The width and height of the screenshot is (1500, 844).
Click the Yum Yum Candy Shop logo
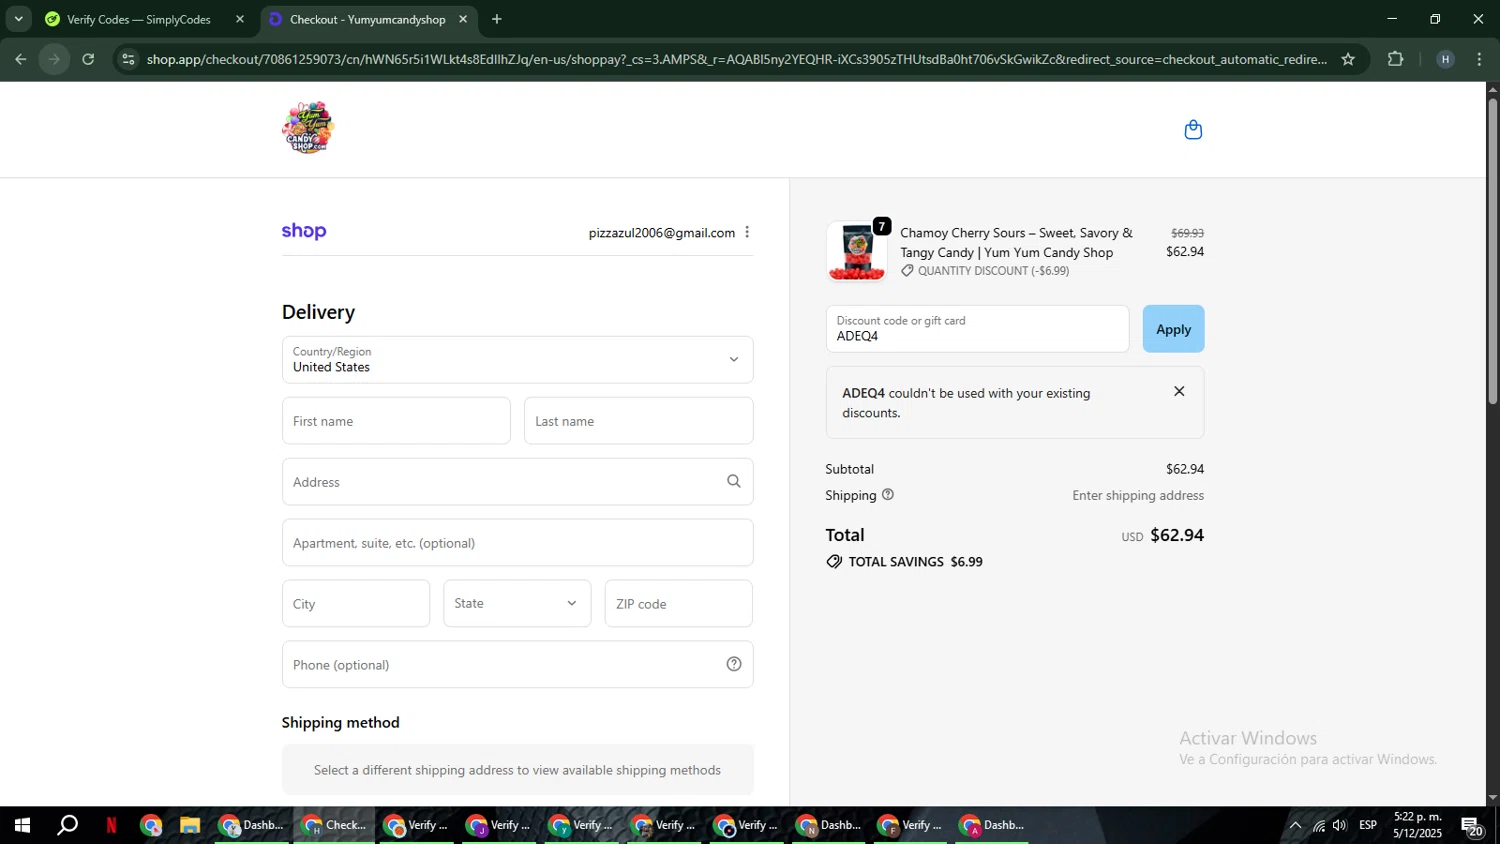pos(307,128)
